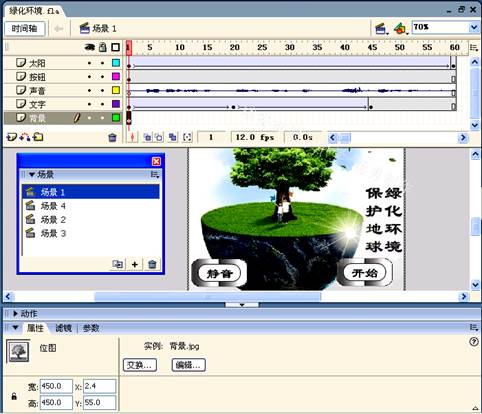Click the 交换... button
This screenshot has height=414, width=482.
[140, 365]
